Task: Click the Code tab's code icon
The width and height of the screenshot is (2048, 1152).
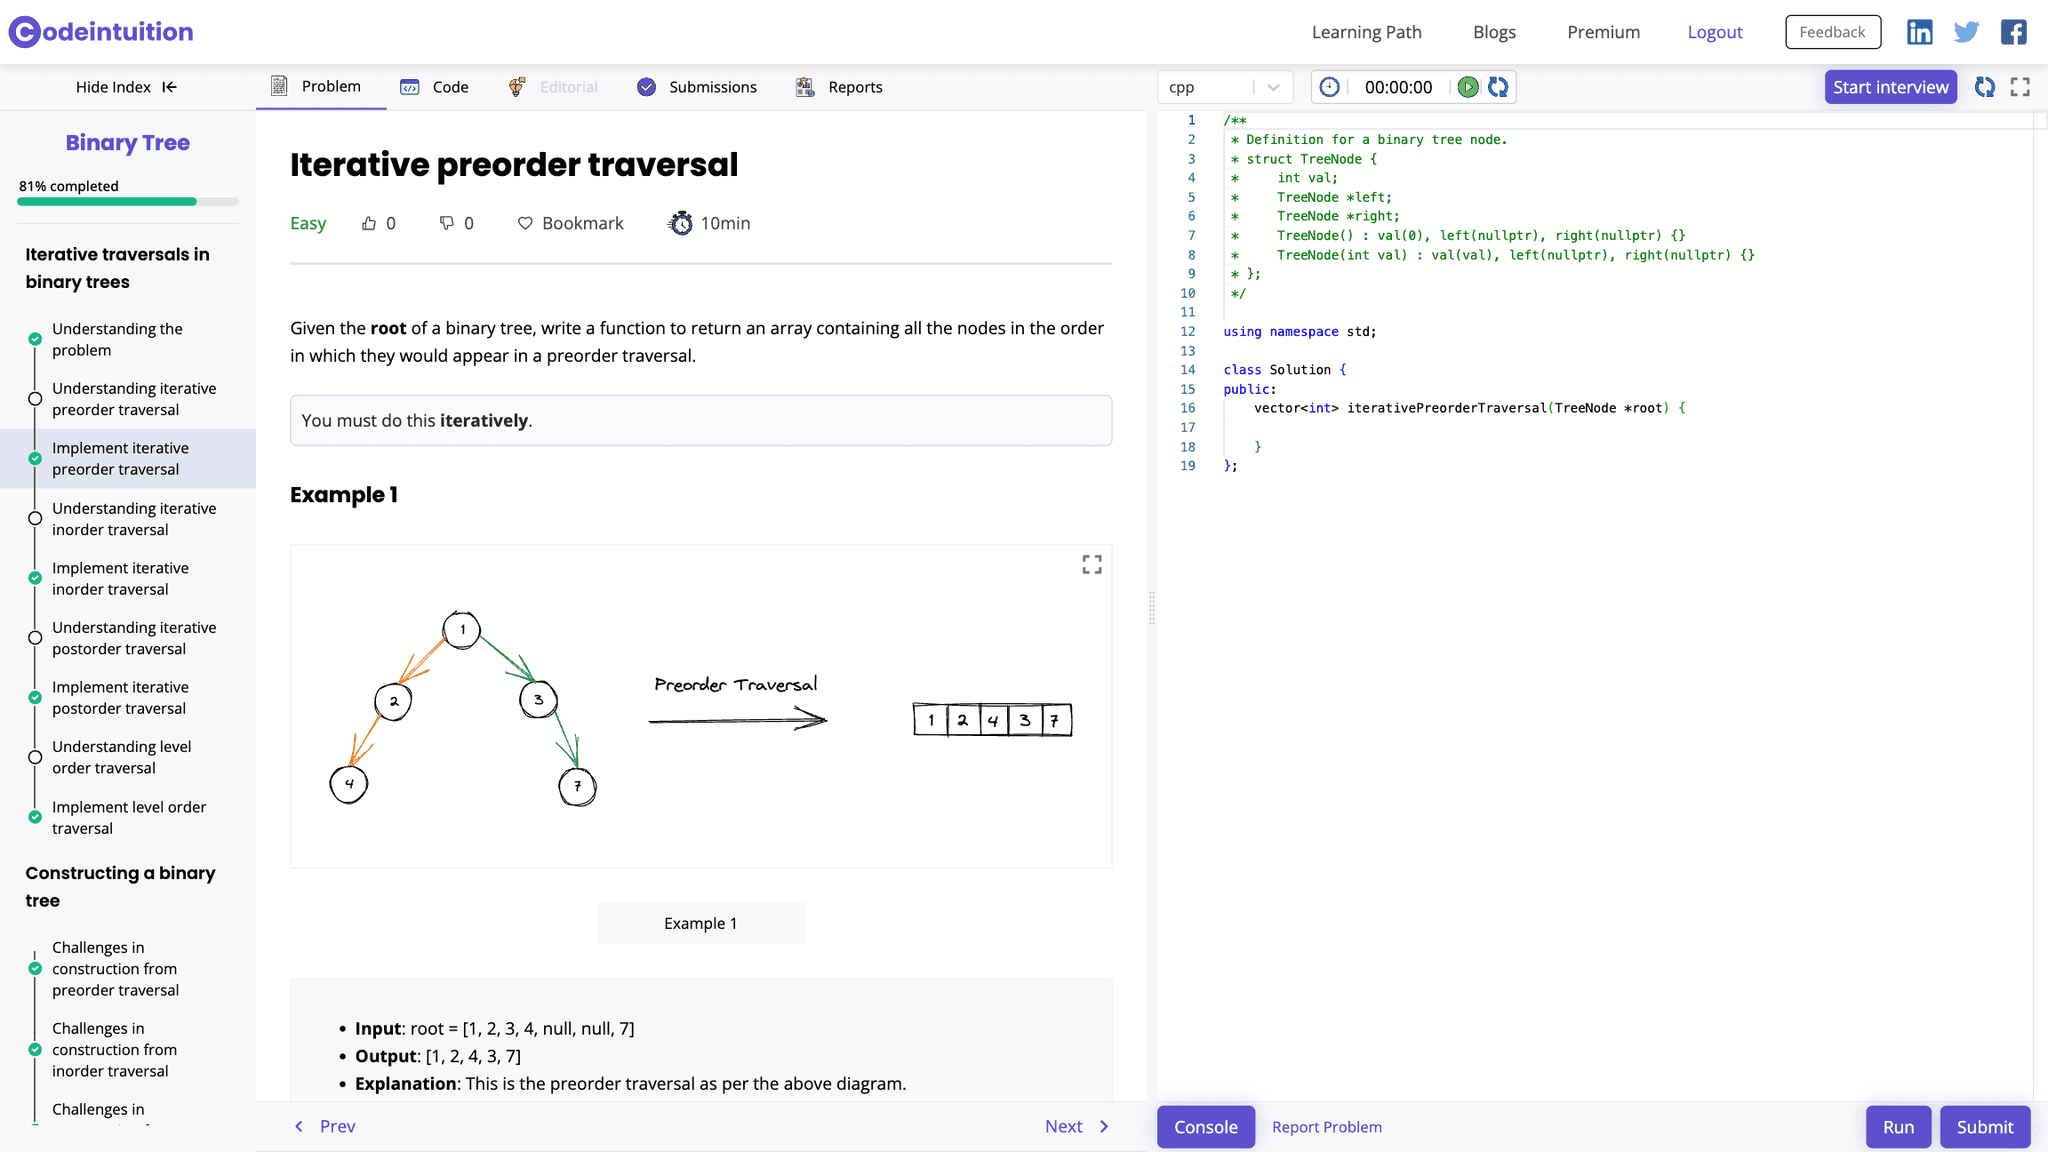Action: point(410,86)
